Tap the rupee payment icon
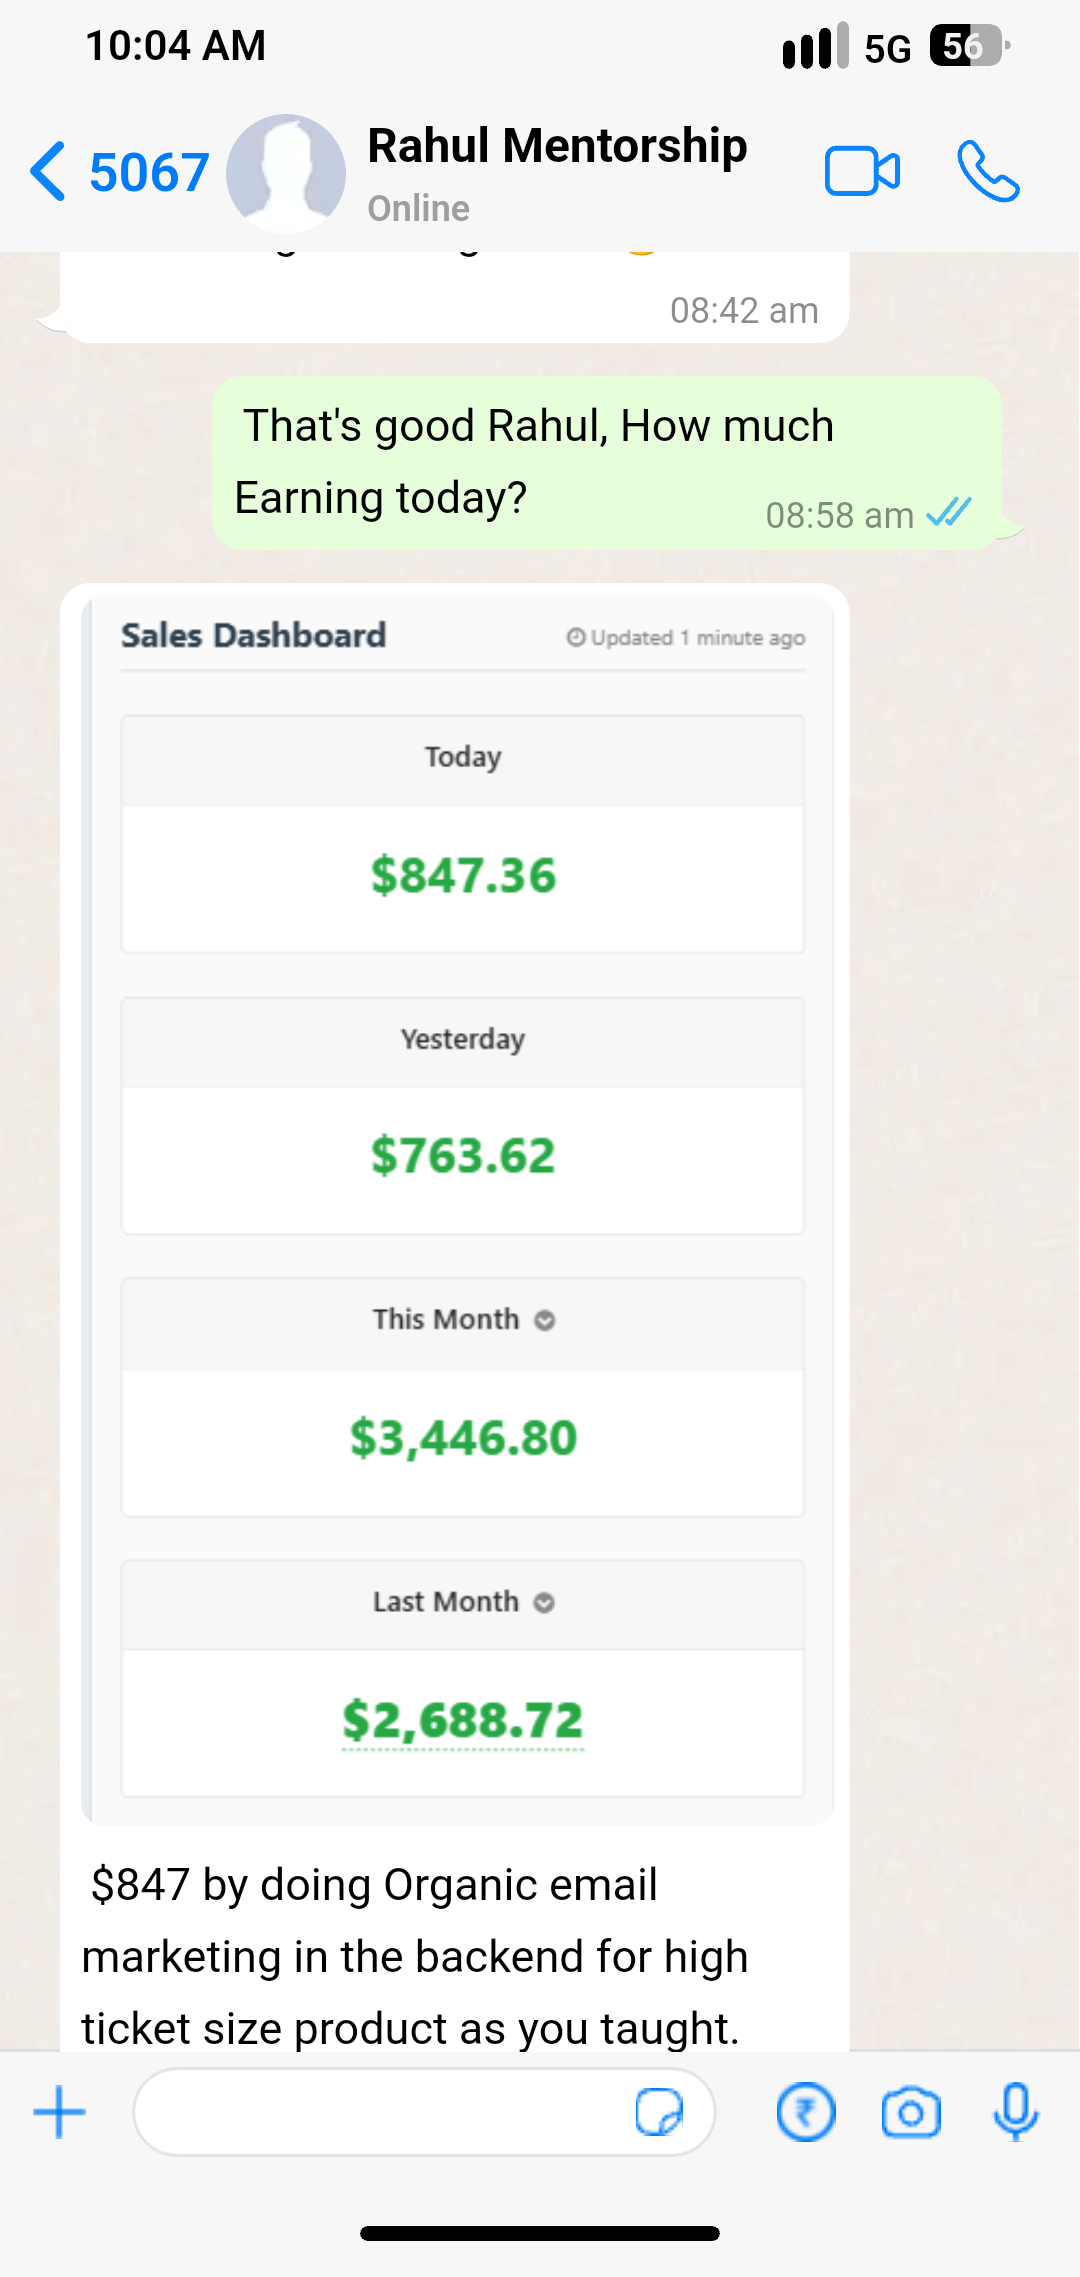 pyautogui.click(x=805, y=2113)
